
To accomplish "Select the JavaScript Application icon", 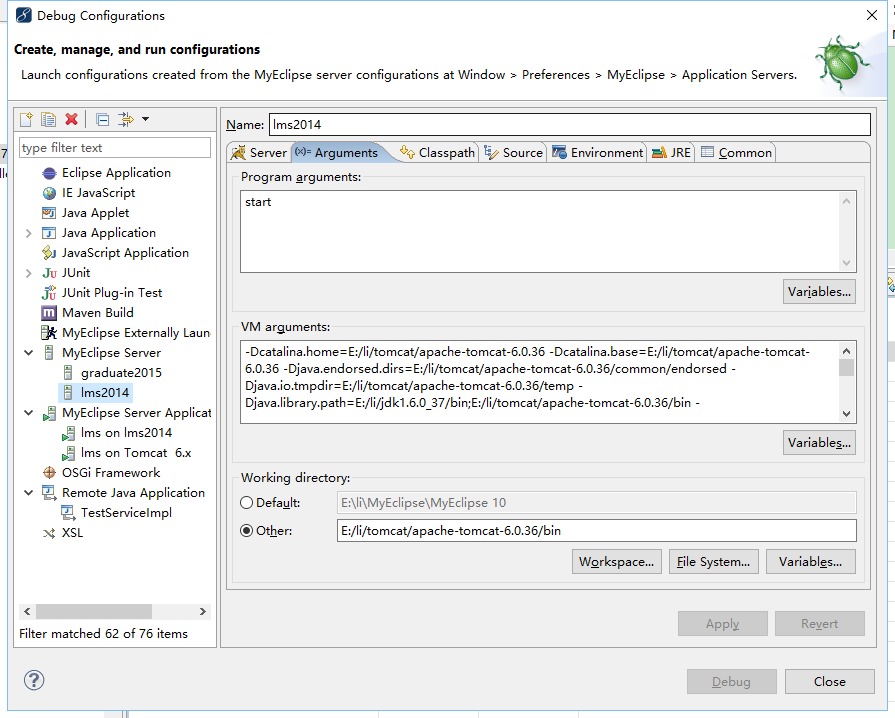I will click(49, 253).
